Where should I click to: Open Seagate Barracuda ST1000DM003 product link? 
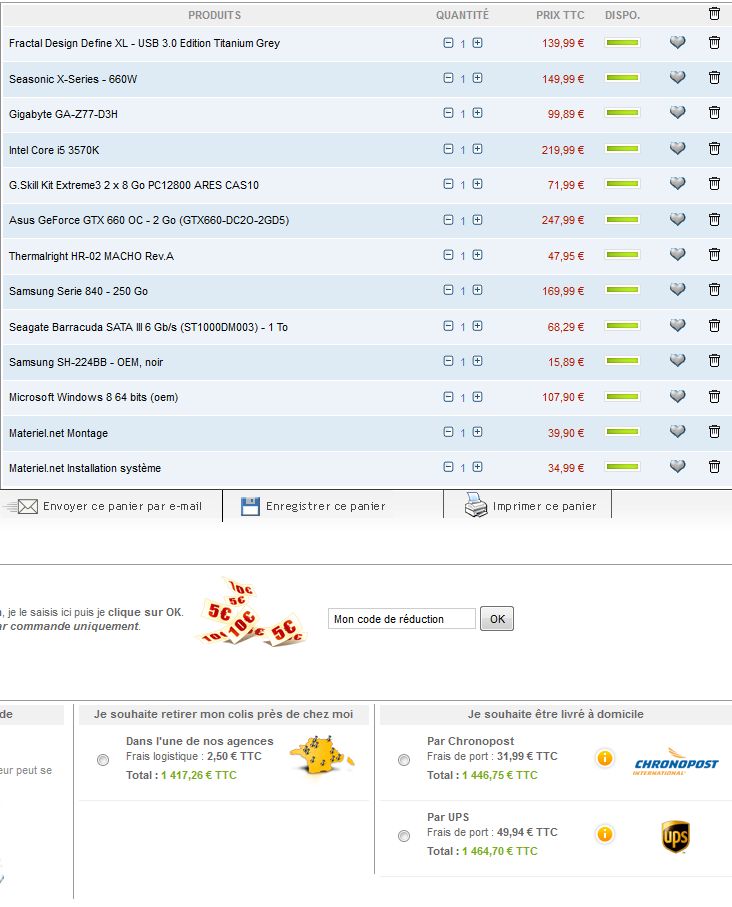coord(148,327)
